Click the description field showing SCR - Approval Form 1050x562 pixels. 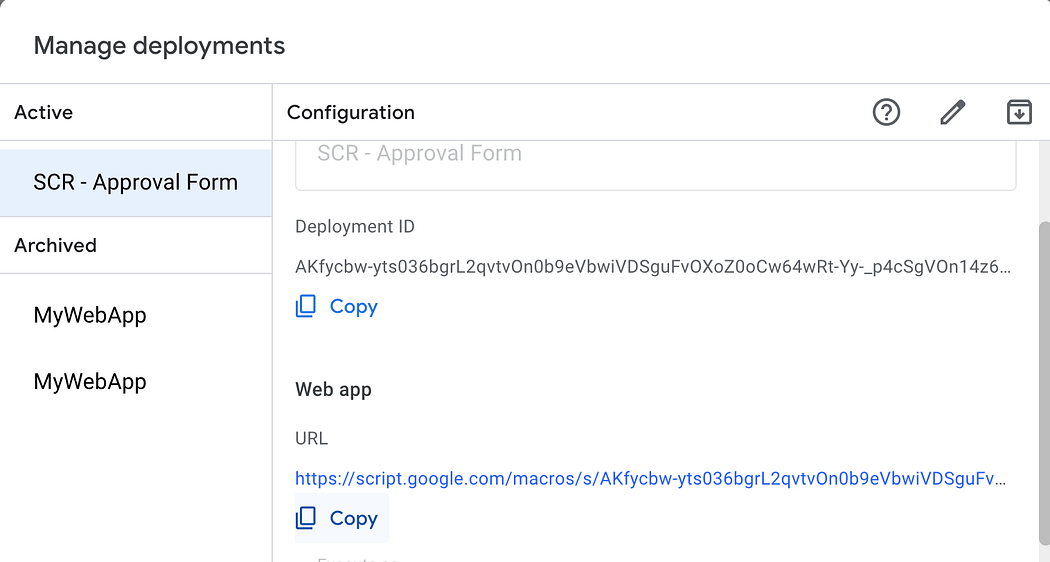pyautogui.click(x=655, y=160)
